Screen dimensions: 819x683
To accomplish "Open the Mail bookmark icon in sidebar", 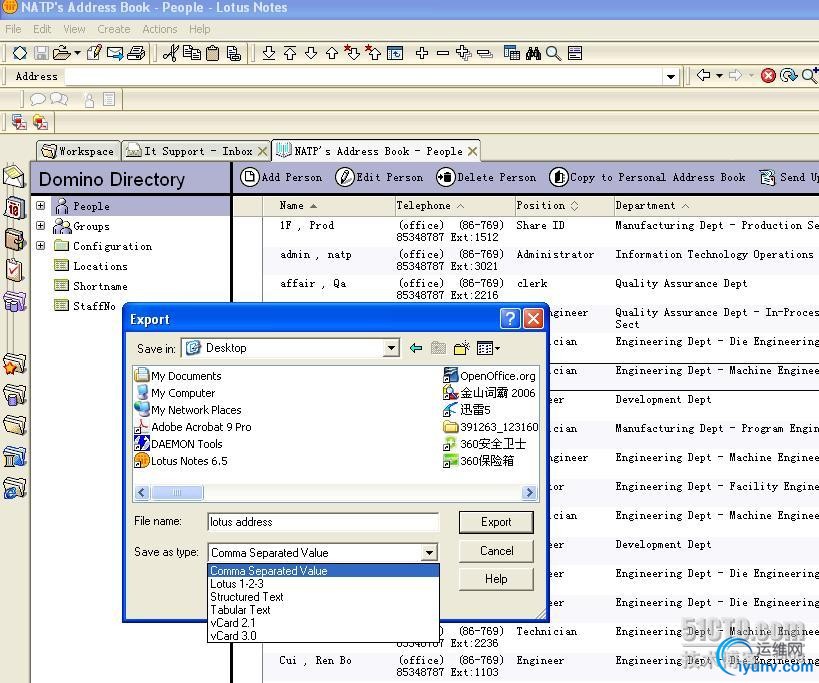I will pos(14,176).
